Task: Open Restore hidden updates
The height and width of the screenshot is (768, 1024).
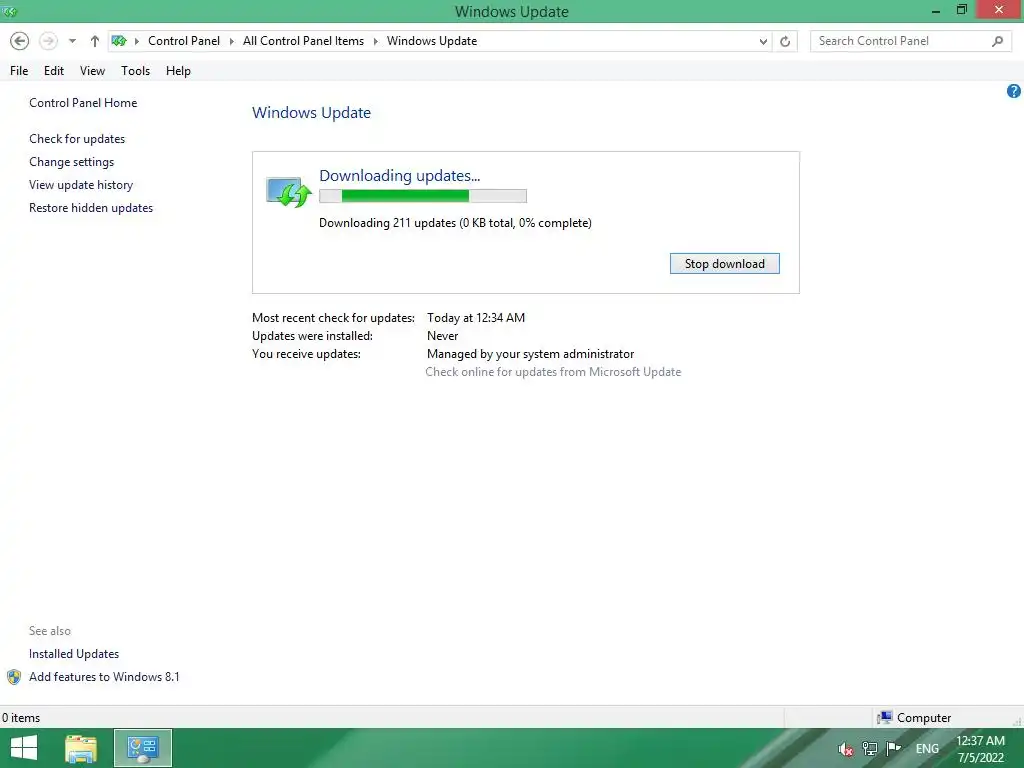Action: point(91,208)
